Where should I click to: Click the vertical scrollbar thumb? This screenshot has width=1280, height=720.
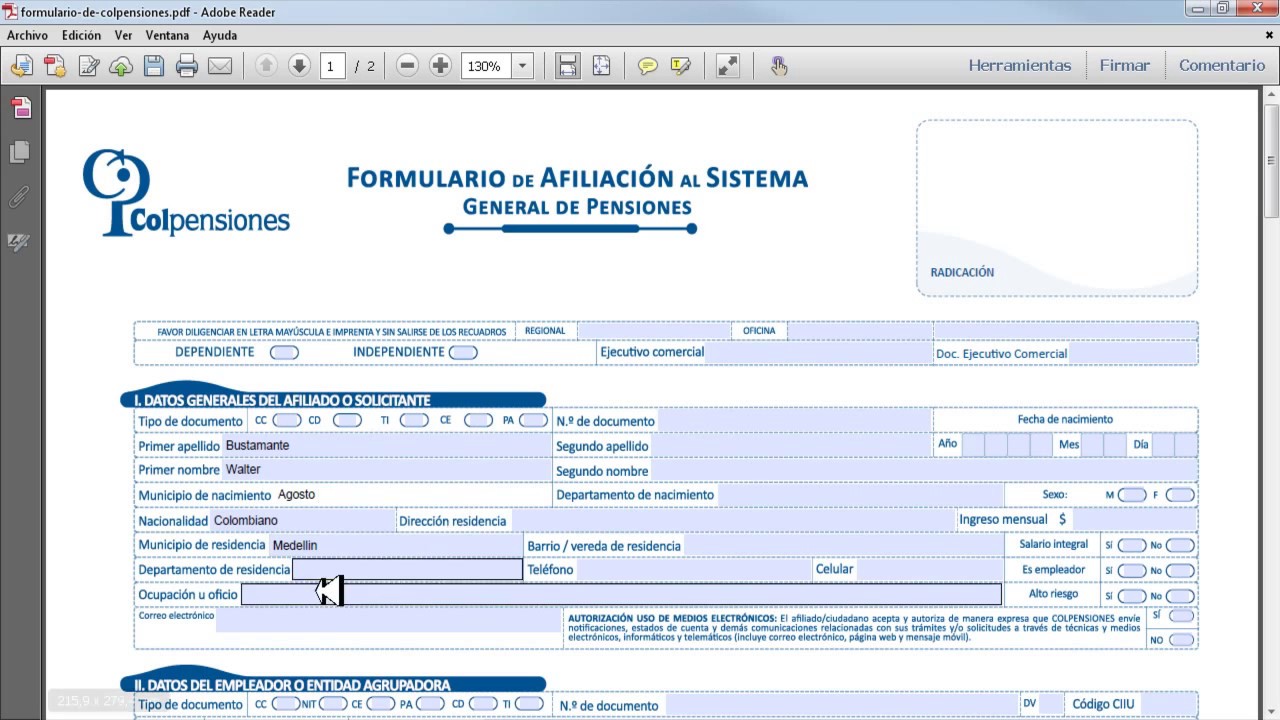click(x=1271, y=160)
